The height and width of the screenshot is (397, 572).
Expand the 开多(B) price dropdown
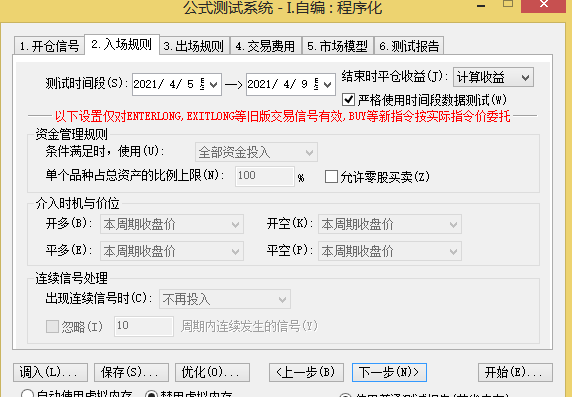[x=172, y=224]
